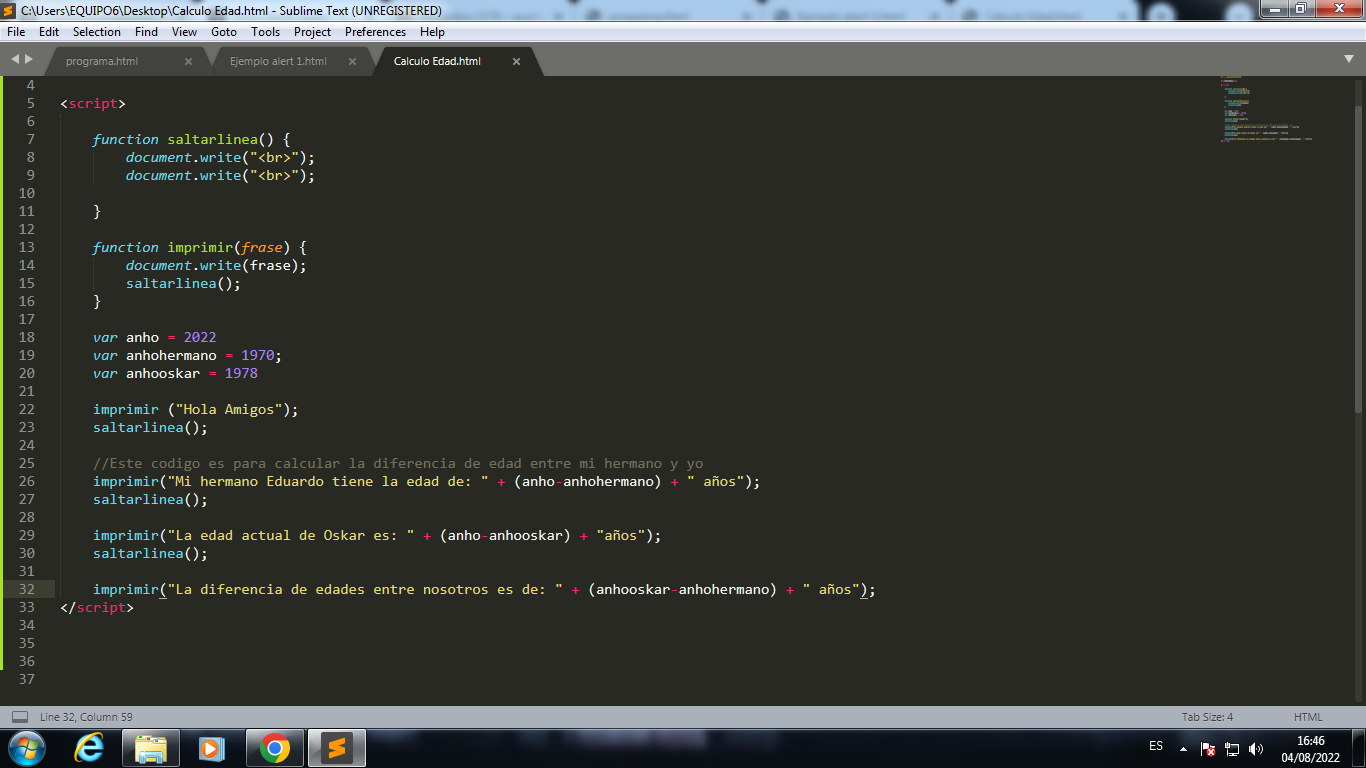Click the Sublime Text taskbar icon
Image resolution: width=1366 pixels, height=768 pixels.
coord(337,748)
